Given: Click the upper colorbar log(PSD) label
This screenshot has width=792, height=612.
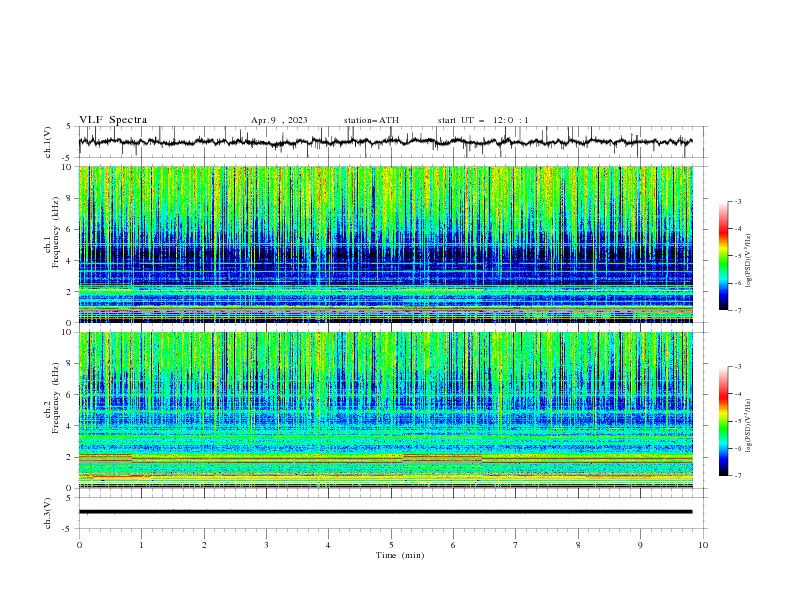Looking at the screenshot, I should pyautogui.click(x=748, y=261).
